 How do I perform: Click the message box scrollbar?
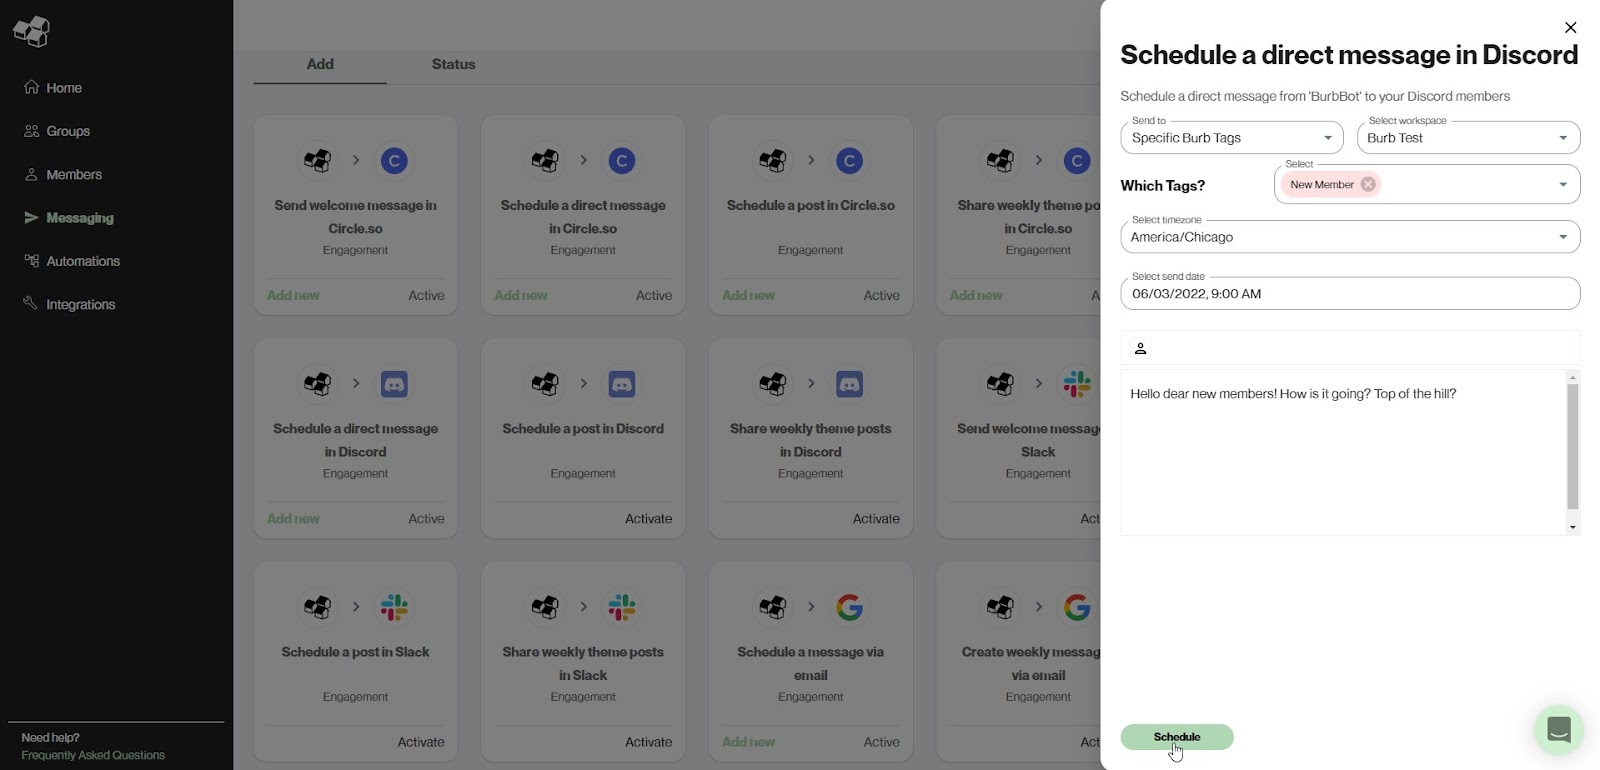coord(1572,446)
